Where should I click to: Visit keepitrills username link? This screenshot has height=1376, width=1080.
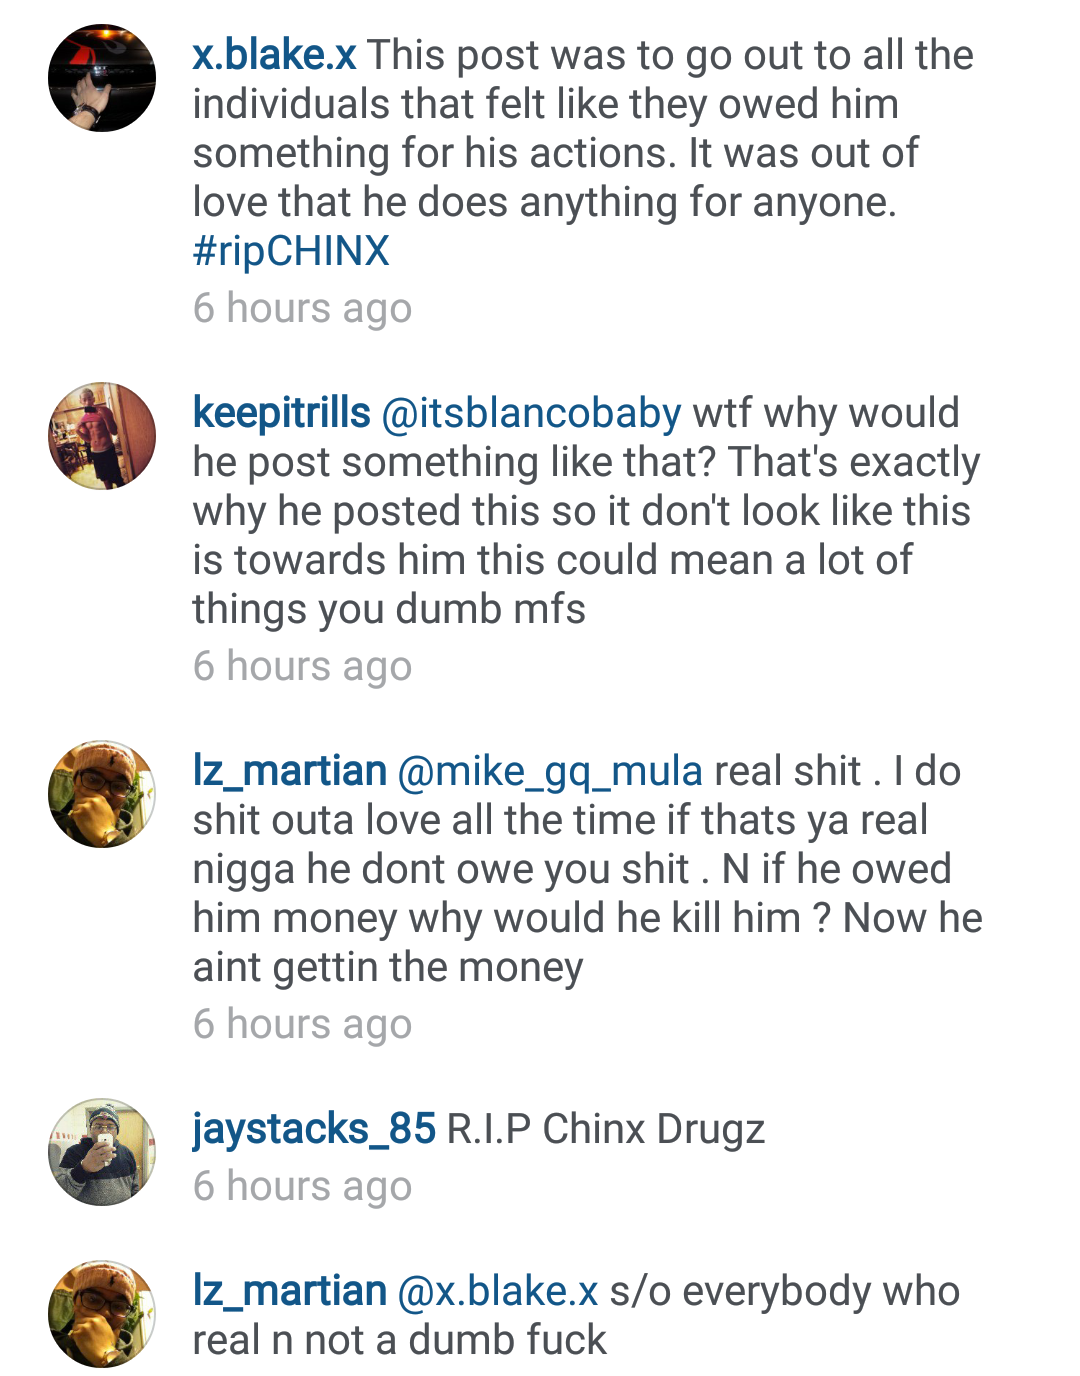(281, 413)
